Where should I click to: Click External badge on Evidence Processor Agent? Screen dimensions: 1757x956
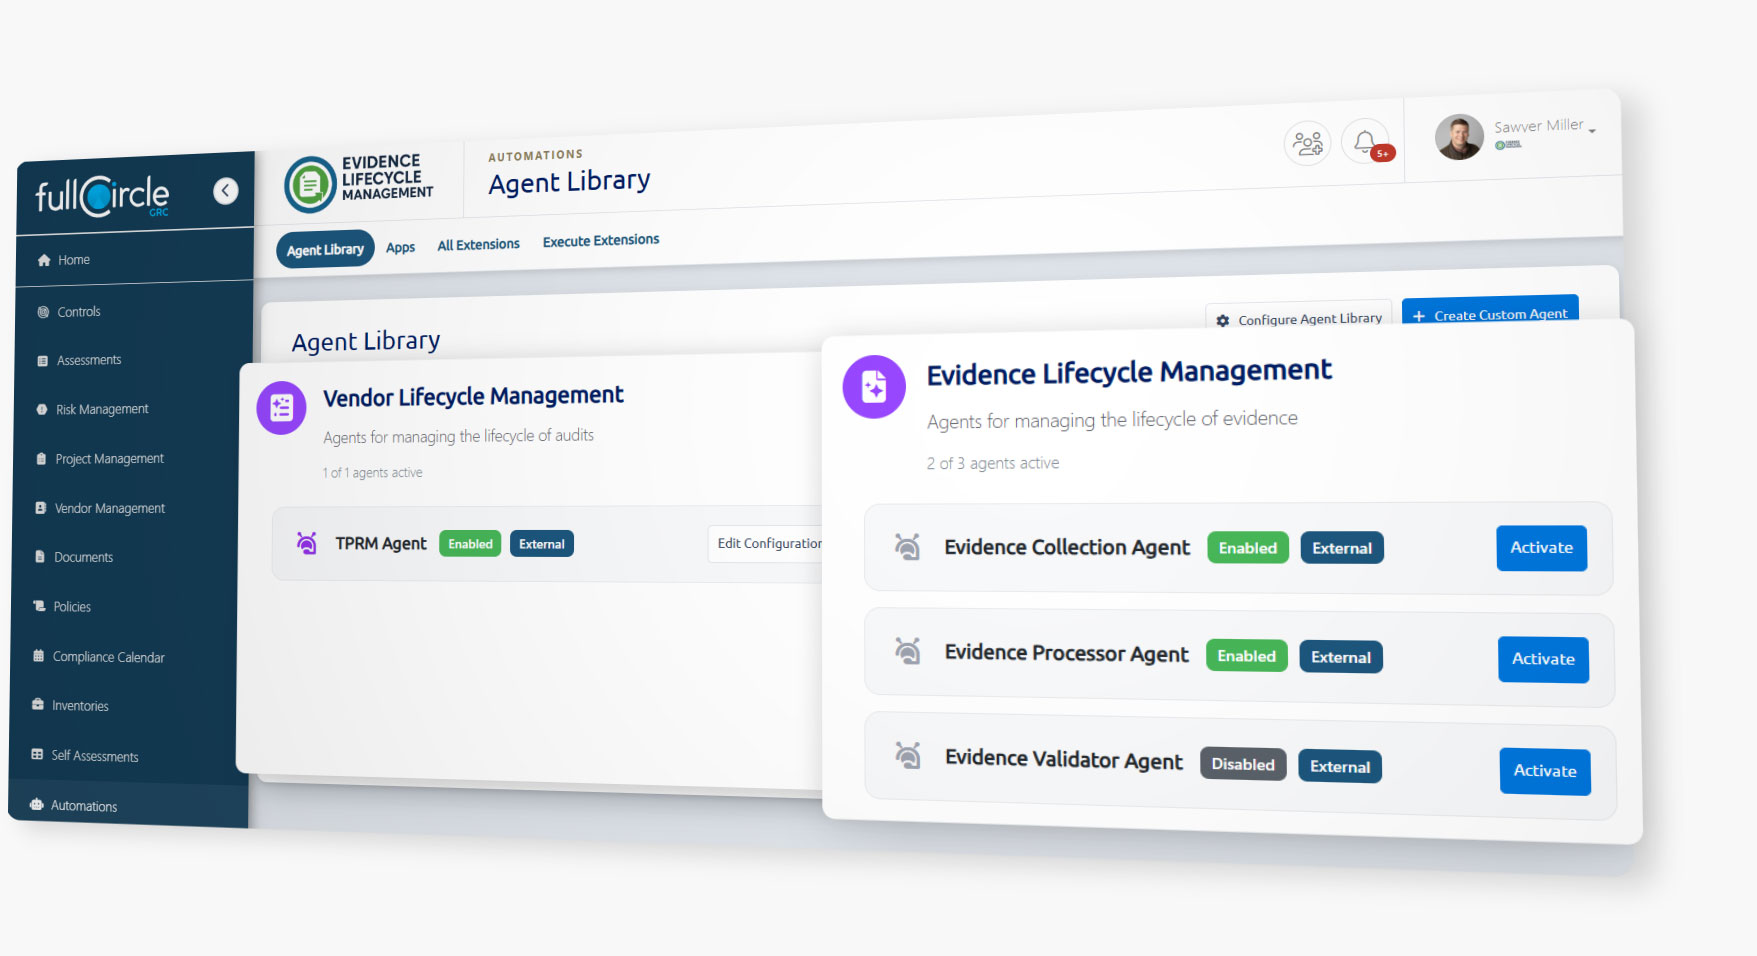[1341, 657]
